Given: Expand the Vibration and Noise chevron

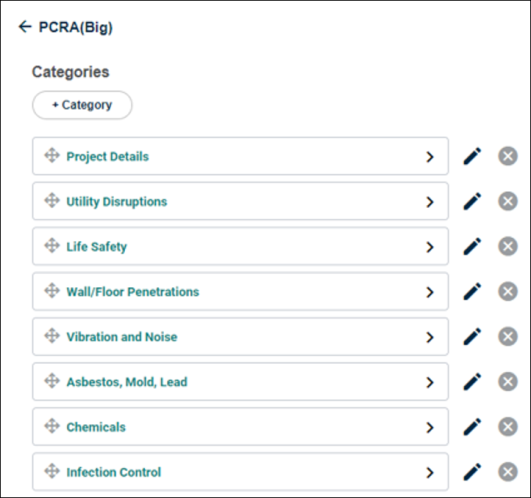Looking at the screenshot, I should click(430, 337).
